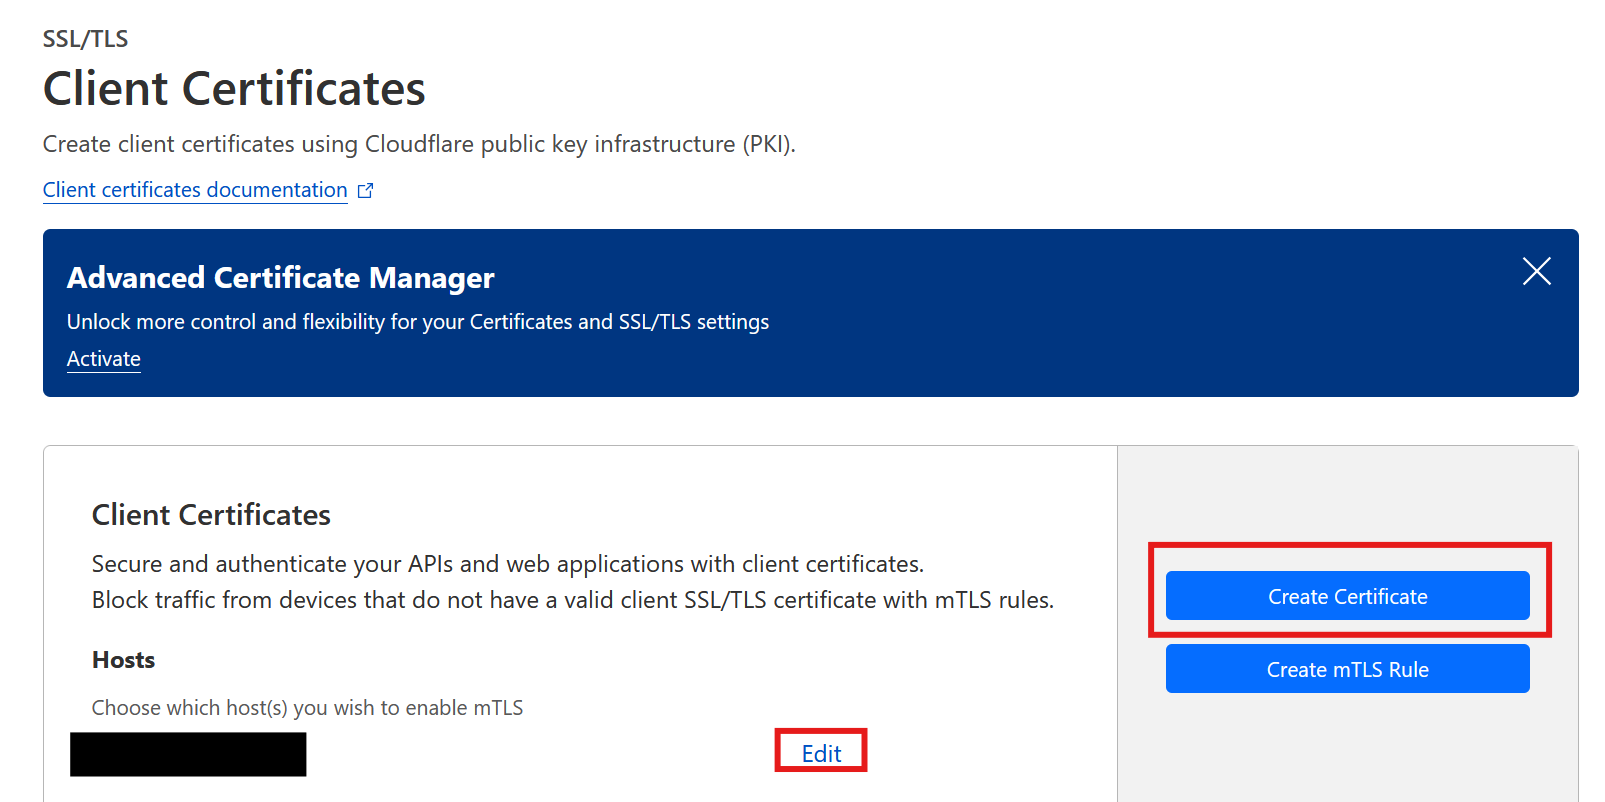Viewport: 1605px width, 802px height.
Task: Click the gray panel below Create mTLS Rule
Action: (x=1347, y=750)
